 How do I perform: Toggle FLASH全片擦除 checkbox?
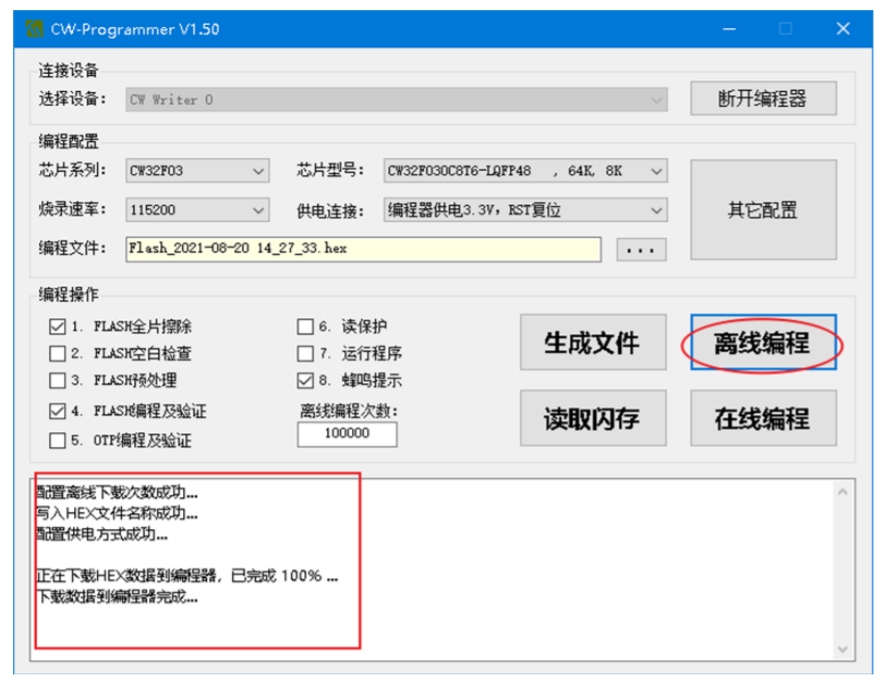(x=57, y=327)
